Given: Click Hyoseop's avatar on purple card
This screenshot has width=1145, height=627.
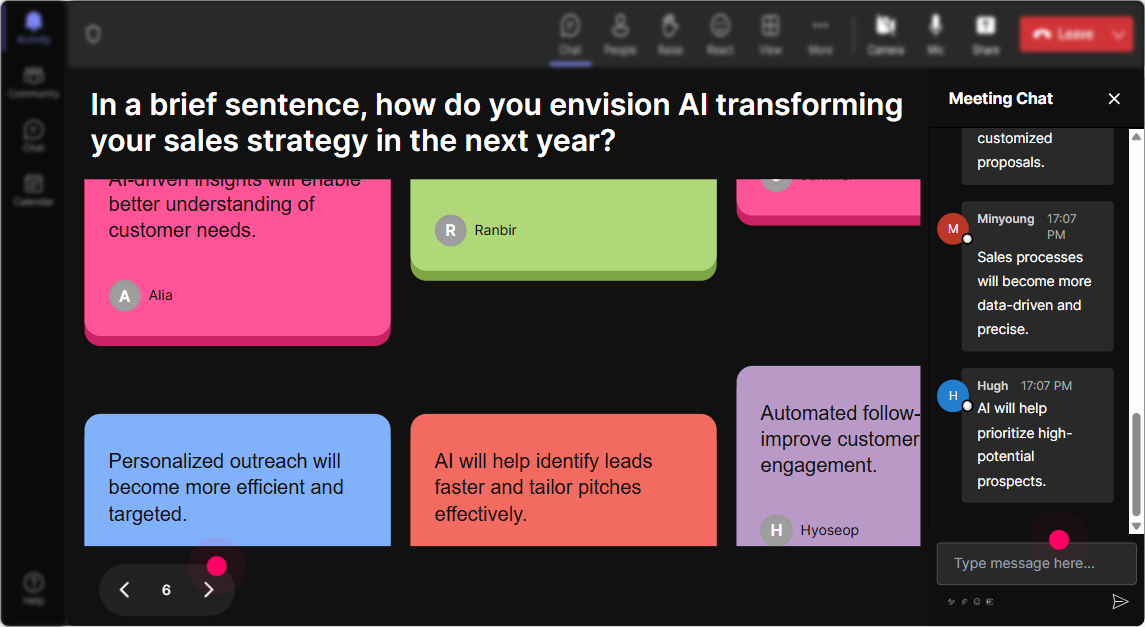Looking at the screenshot, I should 776,531.
